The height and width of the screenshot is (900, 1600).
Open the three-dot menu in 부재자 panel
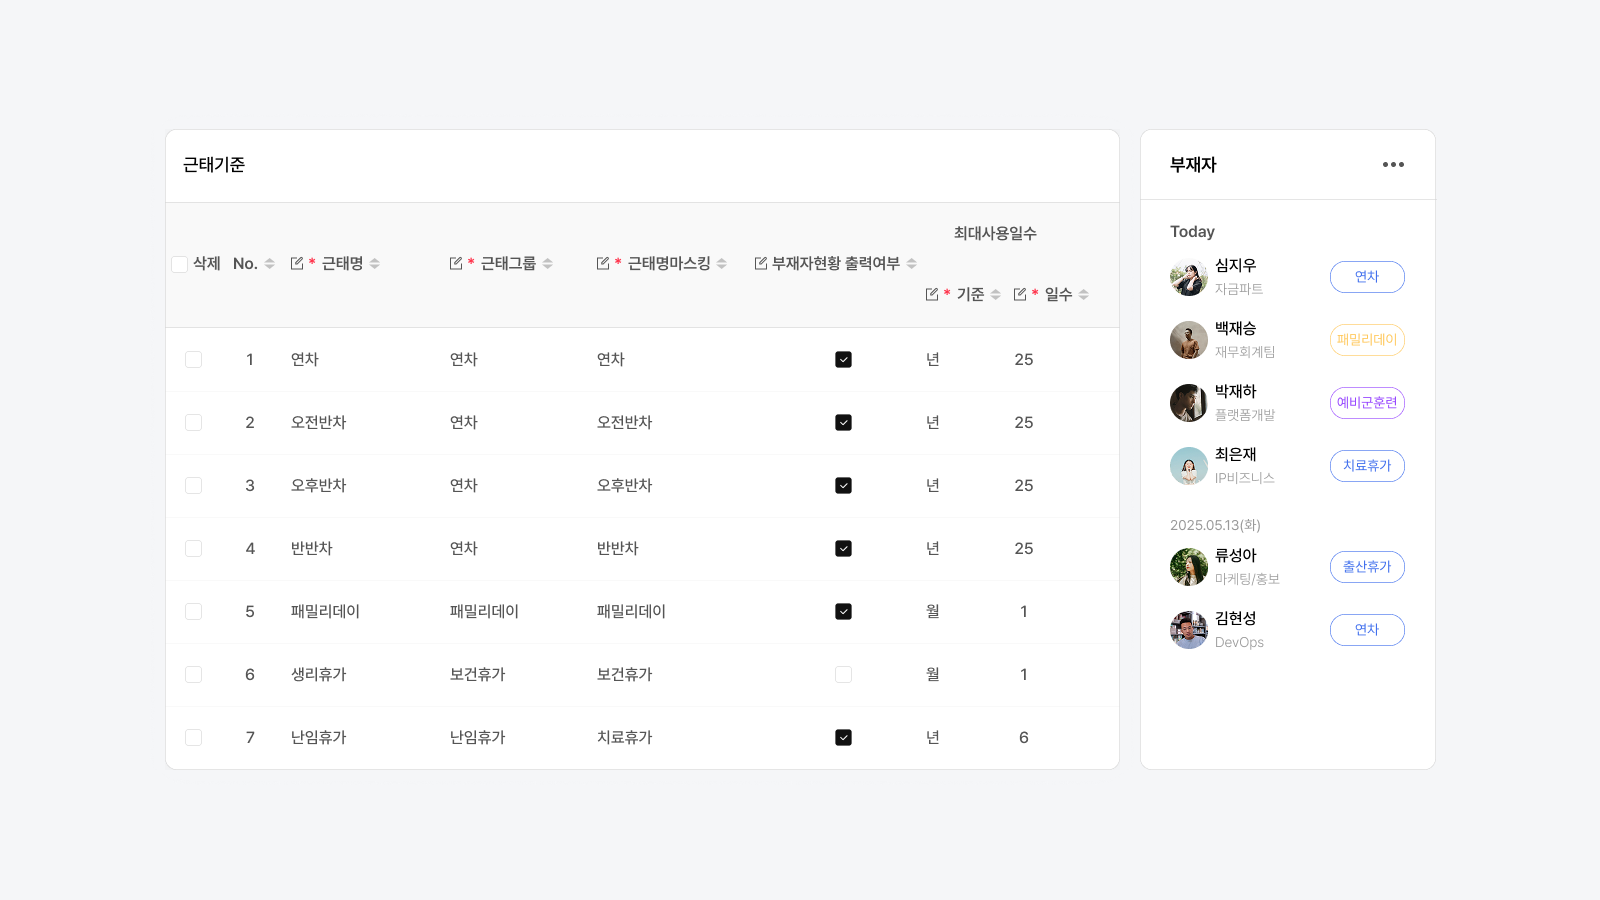1393,165
